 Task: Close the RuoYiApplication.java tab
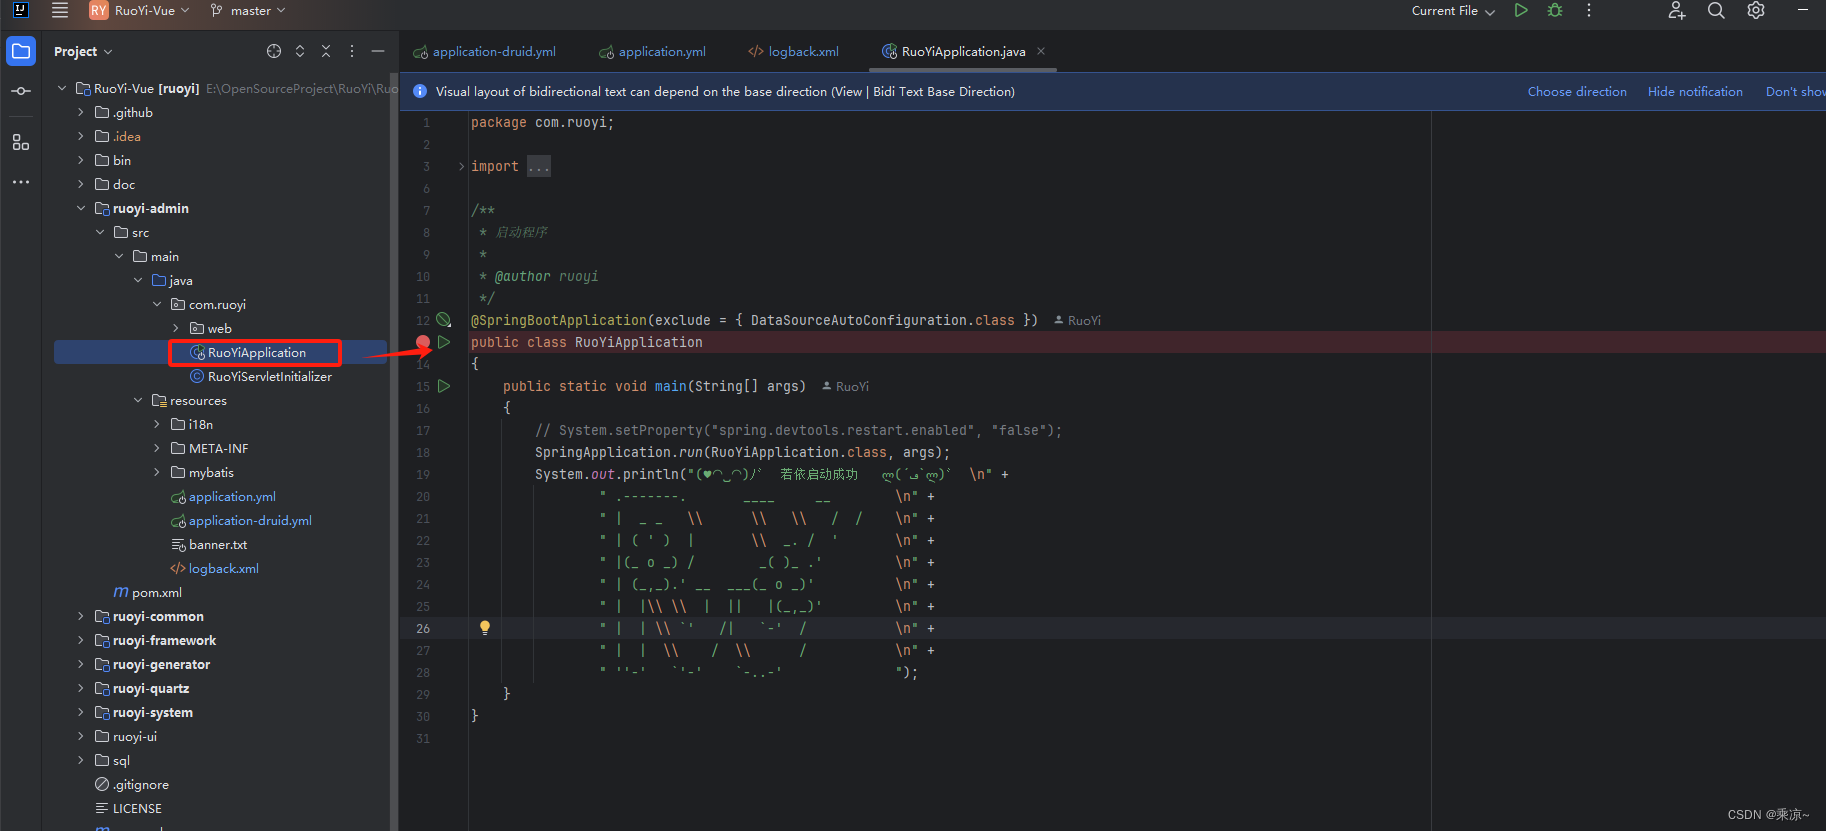coord(1041,51)
